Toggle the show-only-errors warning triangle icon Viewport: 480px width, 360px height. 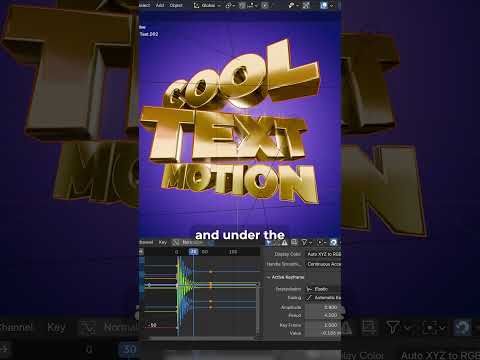pos(284,242)
